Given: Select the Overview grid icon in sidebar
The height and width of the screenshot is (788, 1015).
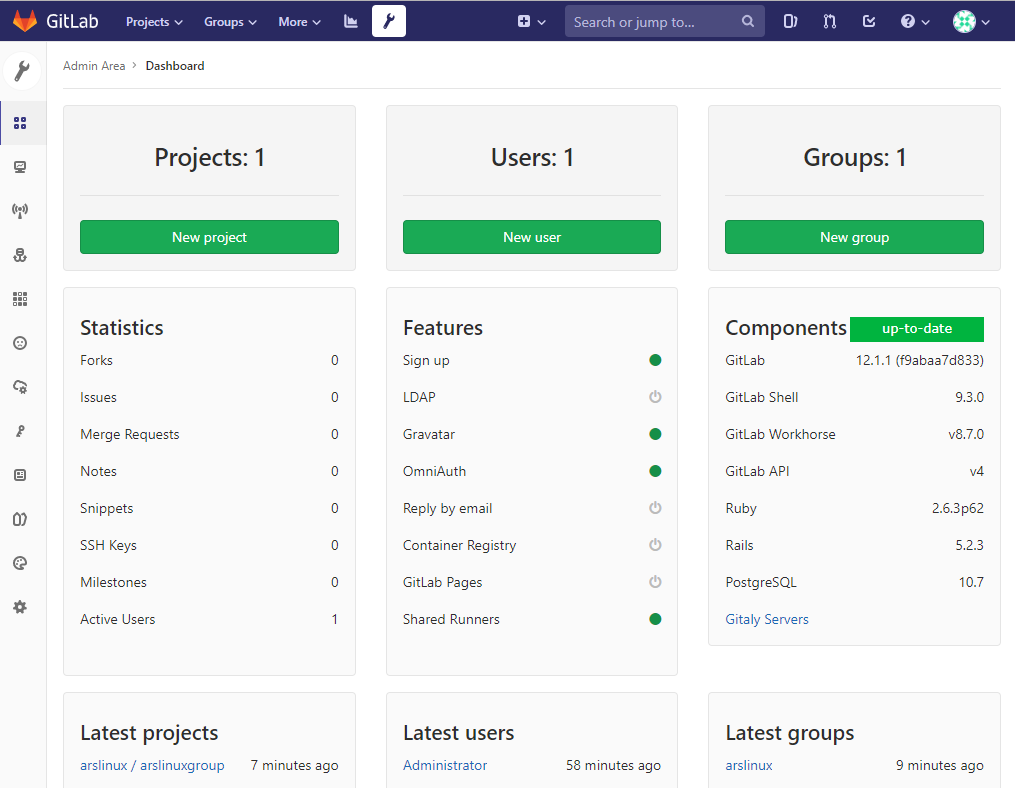Looking at the screenshot, I should (20, 123).
